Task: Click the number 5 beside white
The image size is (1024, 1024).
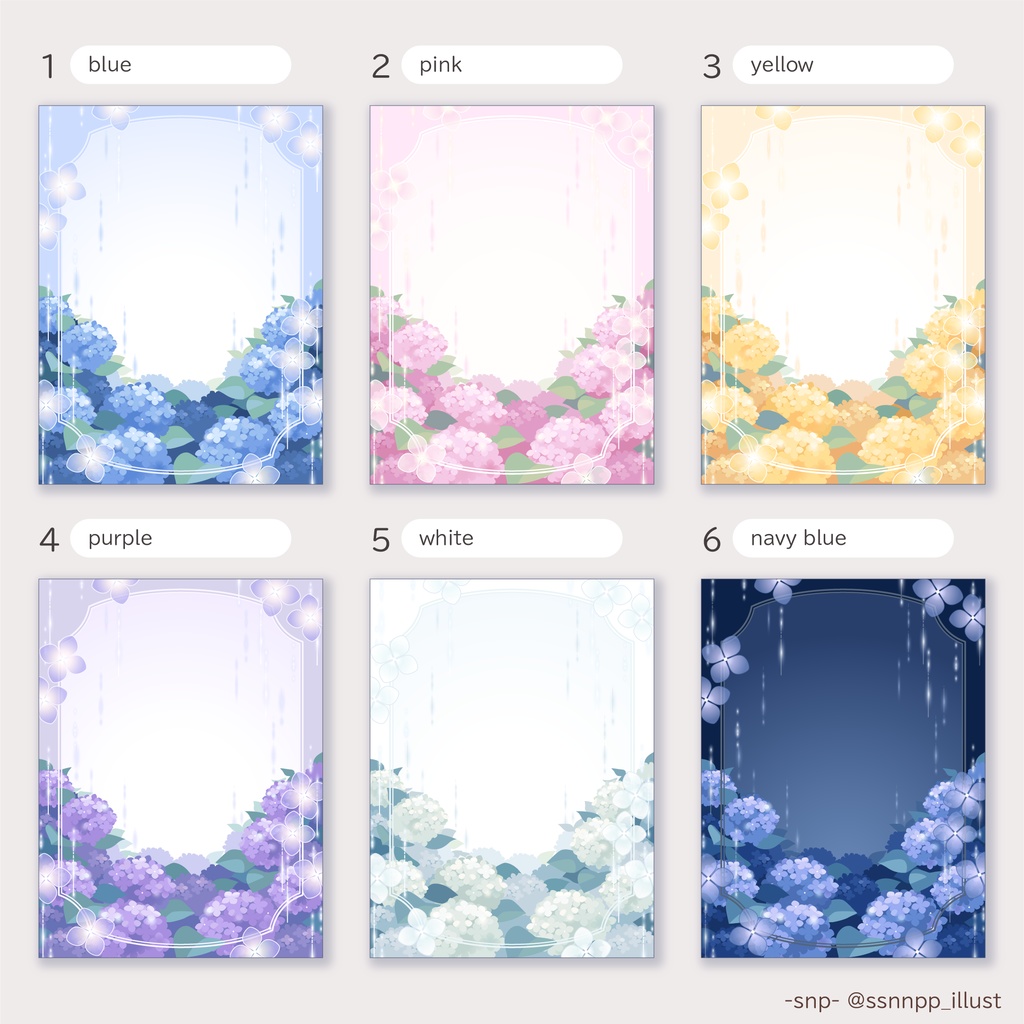Action: 381,539
